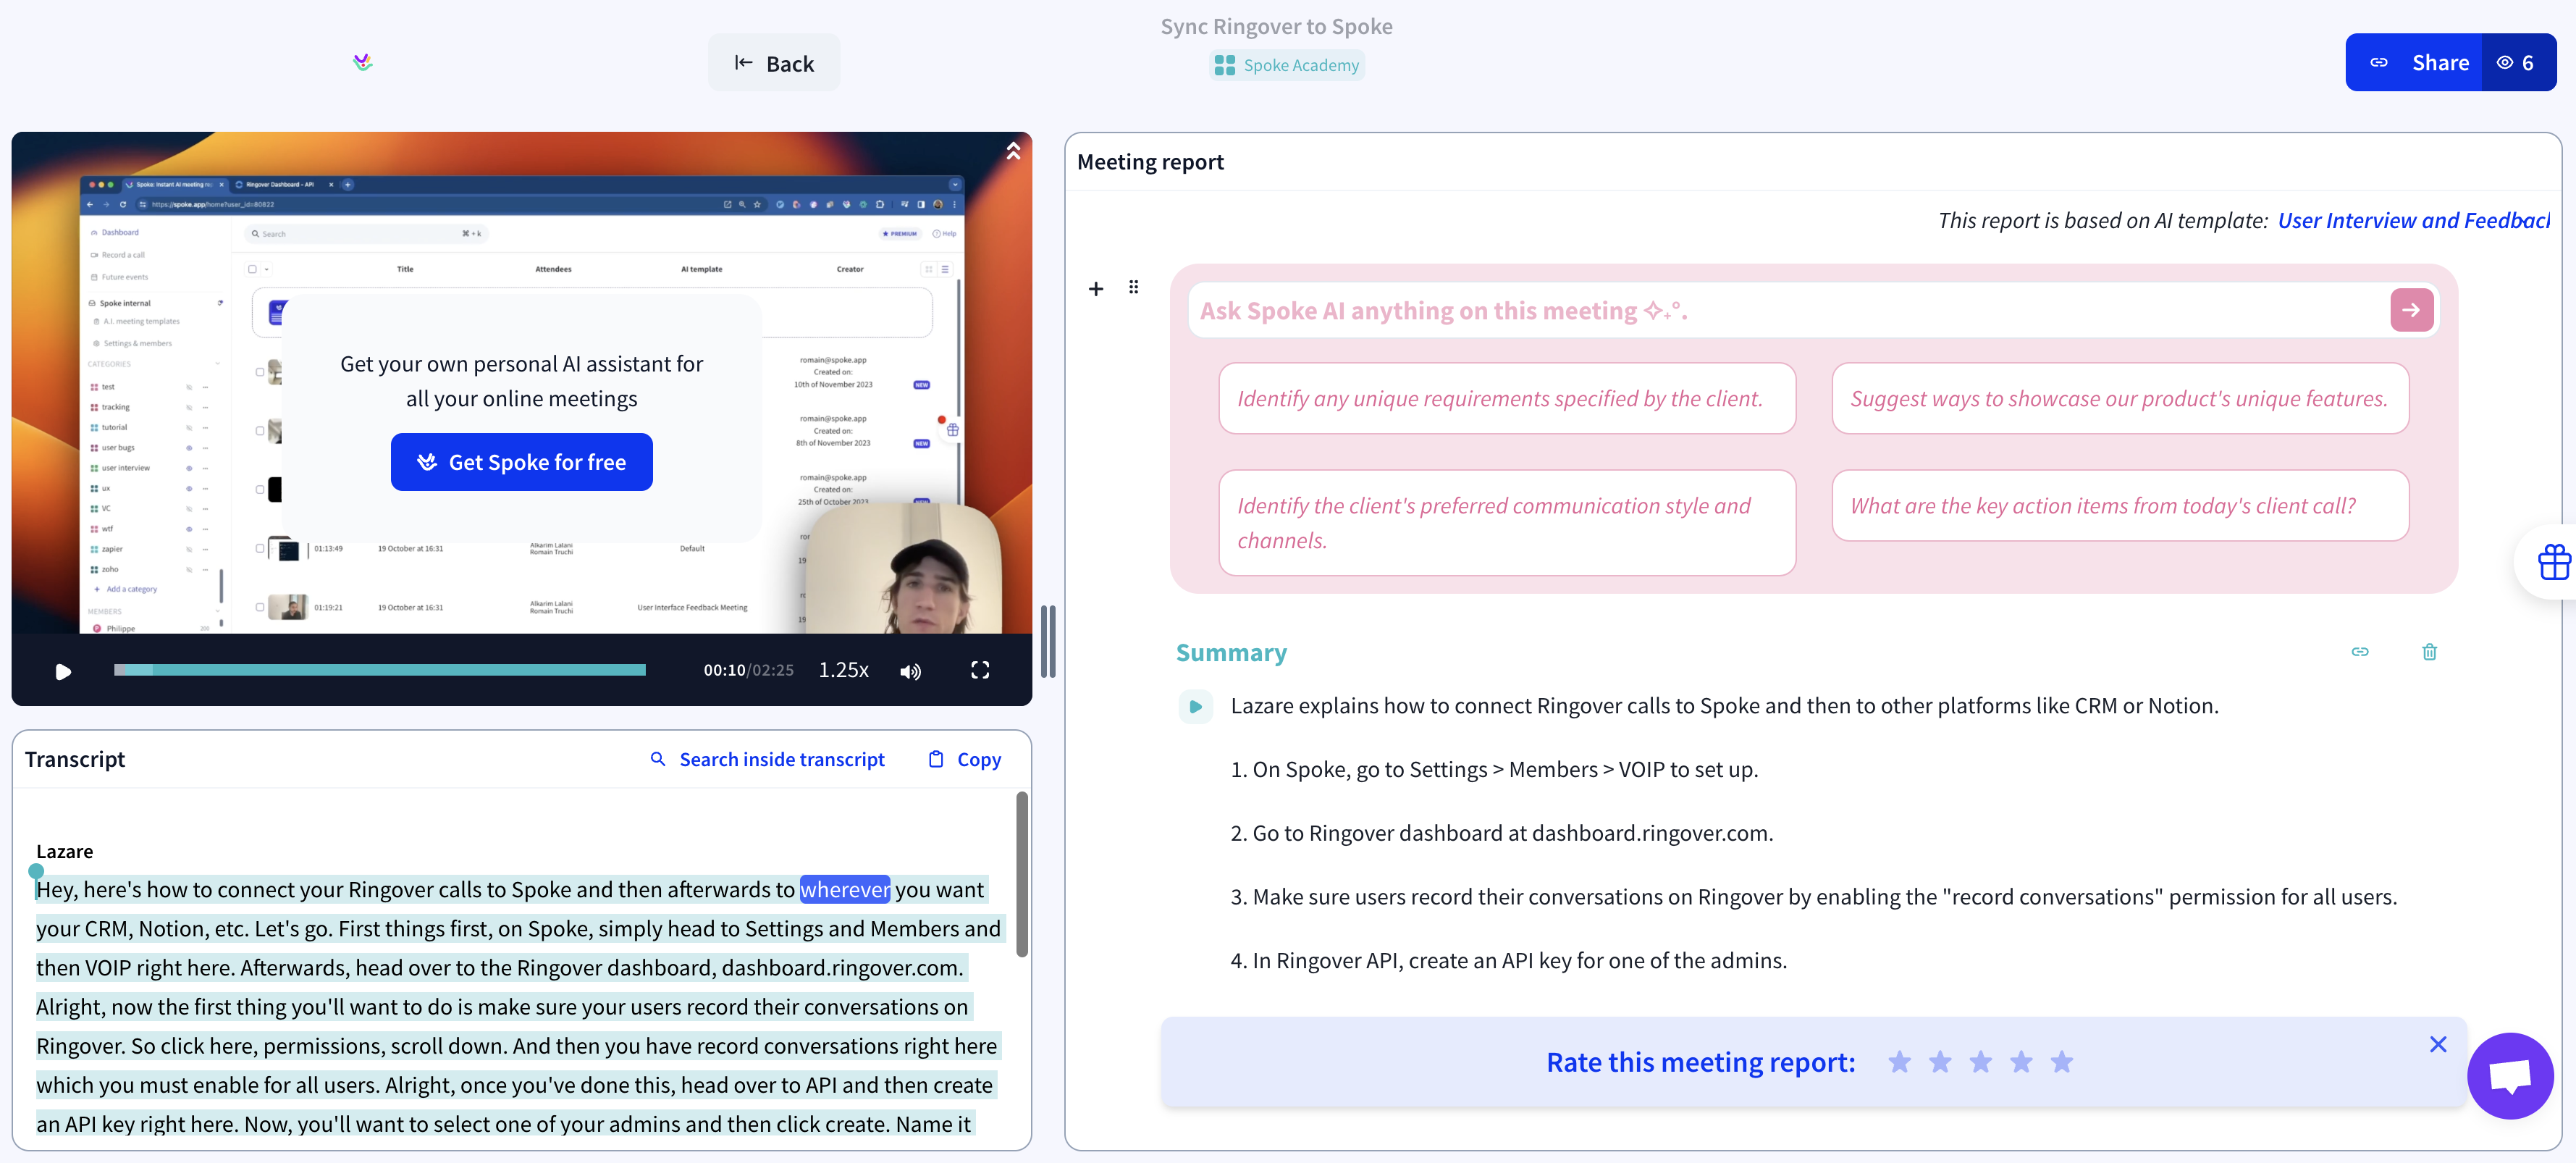Enter fullscreen mode in the video player
The image size is (2576, 1163).
(x=980, y=671)
